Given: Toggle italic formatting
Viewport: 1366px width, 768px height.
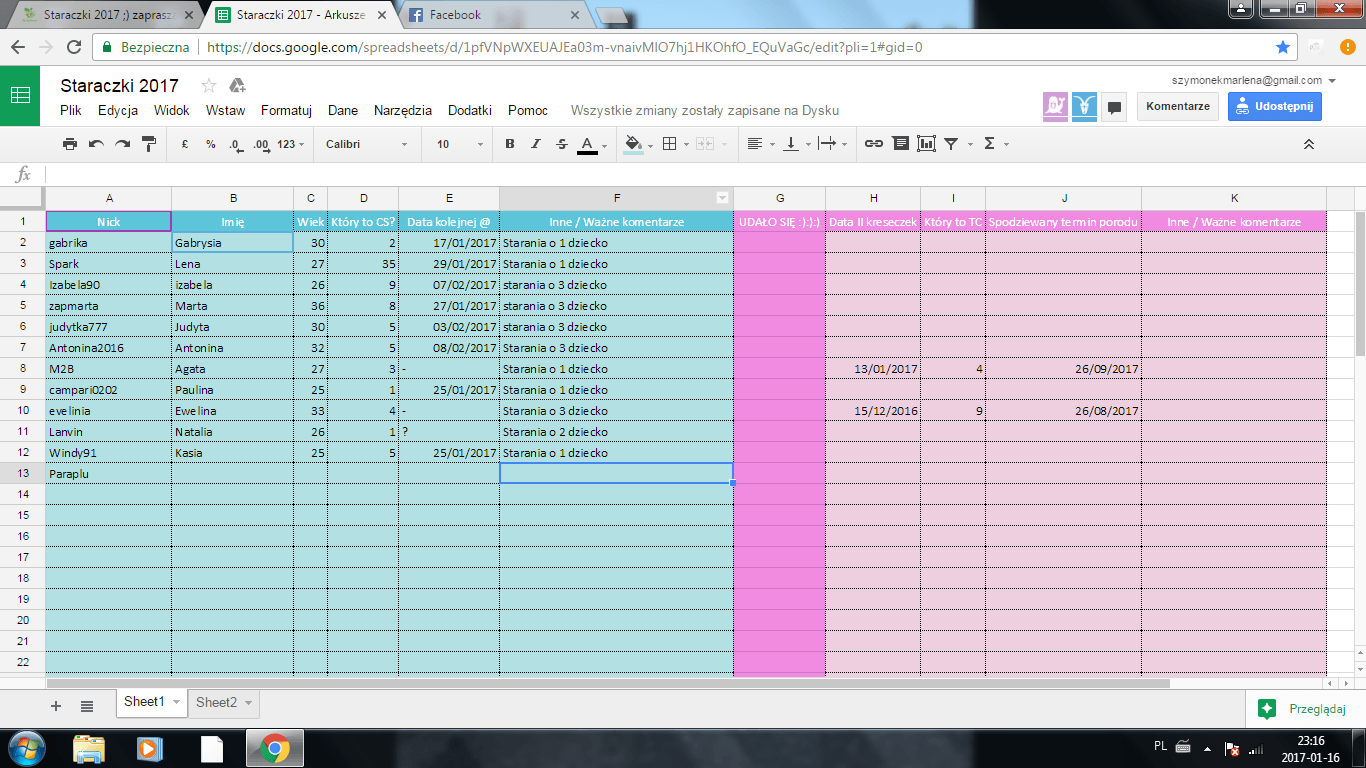Looking at the screenshot, I should (x=536, y=144).
